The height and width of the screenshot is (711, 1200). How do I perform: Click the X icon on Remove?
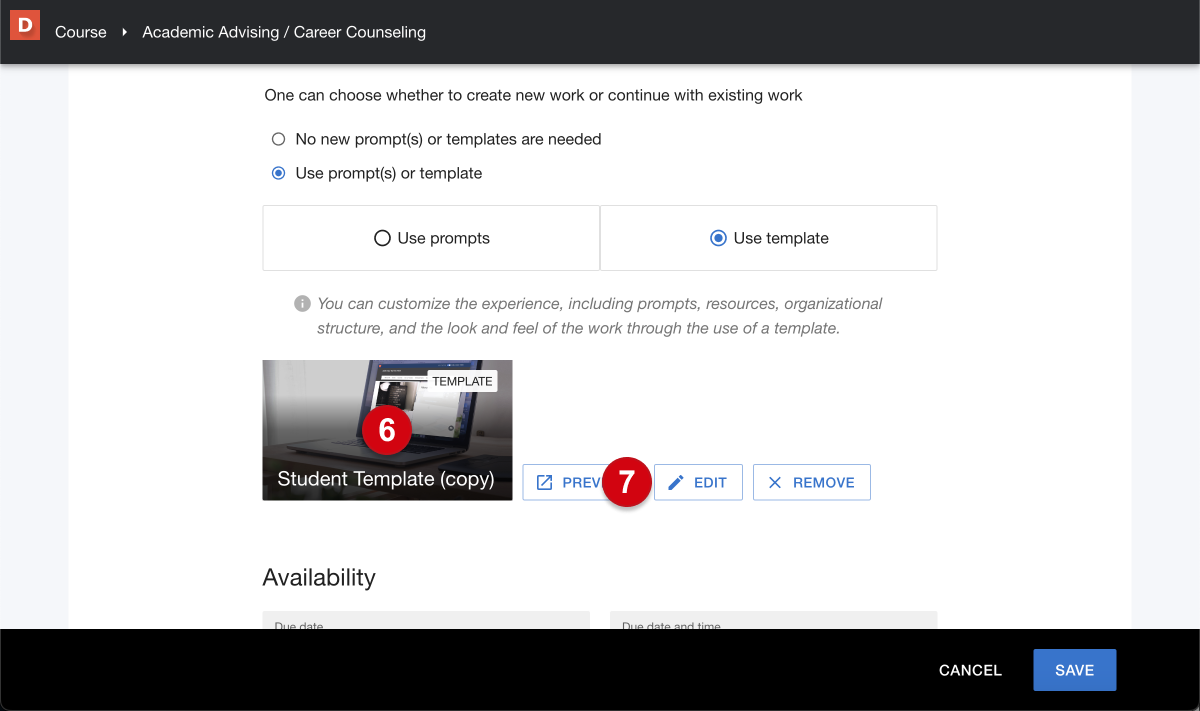[x=775, y=482]
